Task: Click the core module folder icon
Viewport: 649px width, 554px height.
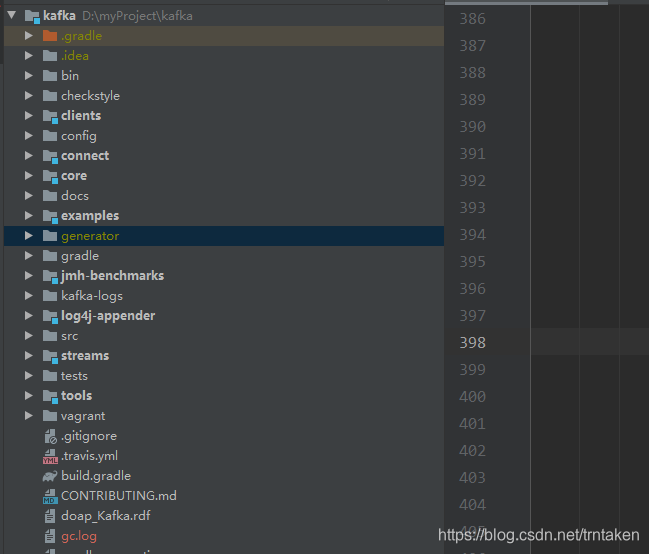Action: (50, 176)
